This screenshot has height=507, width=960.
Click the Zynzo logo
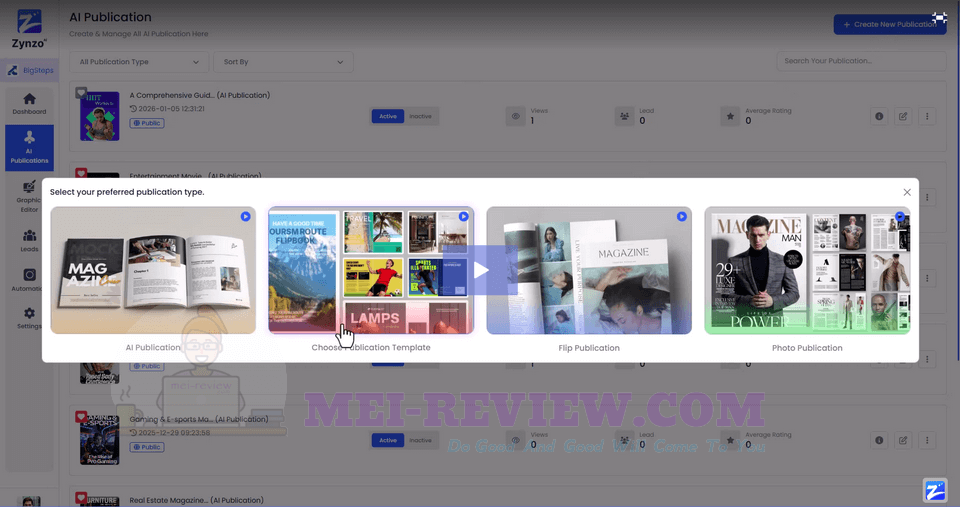pyautogui.click(x=29, y=28)
